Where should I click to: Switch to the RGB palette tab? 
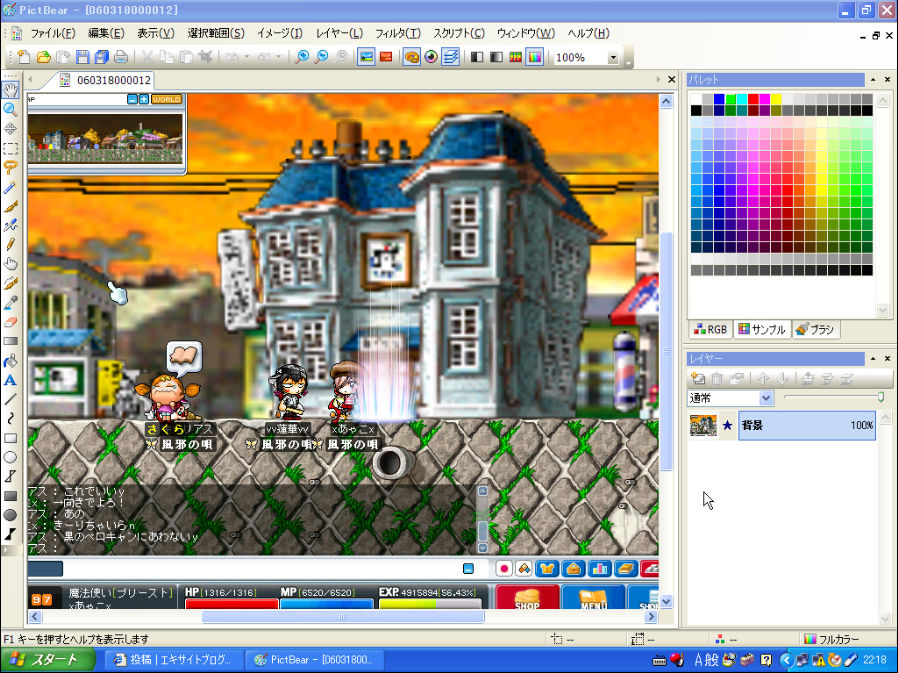coord(711,329)
